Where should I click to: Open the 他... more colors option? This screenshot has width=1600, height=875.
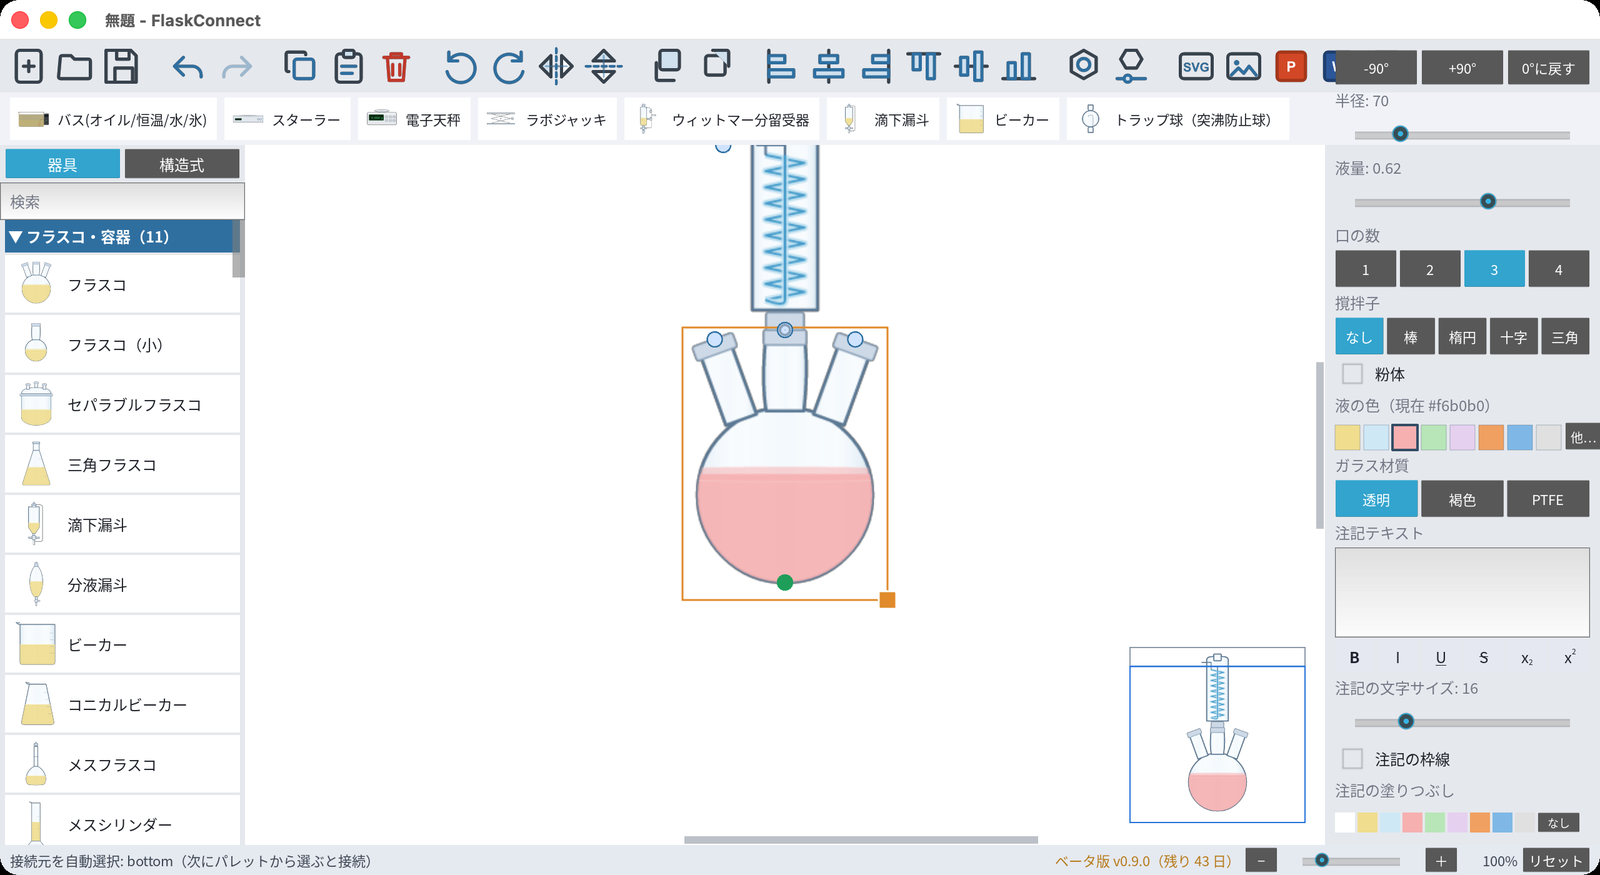(x=1582, y=437)
